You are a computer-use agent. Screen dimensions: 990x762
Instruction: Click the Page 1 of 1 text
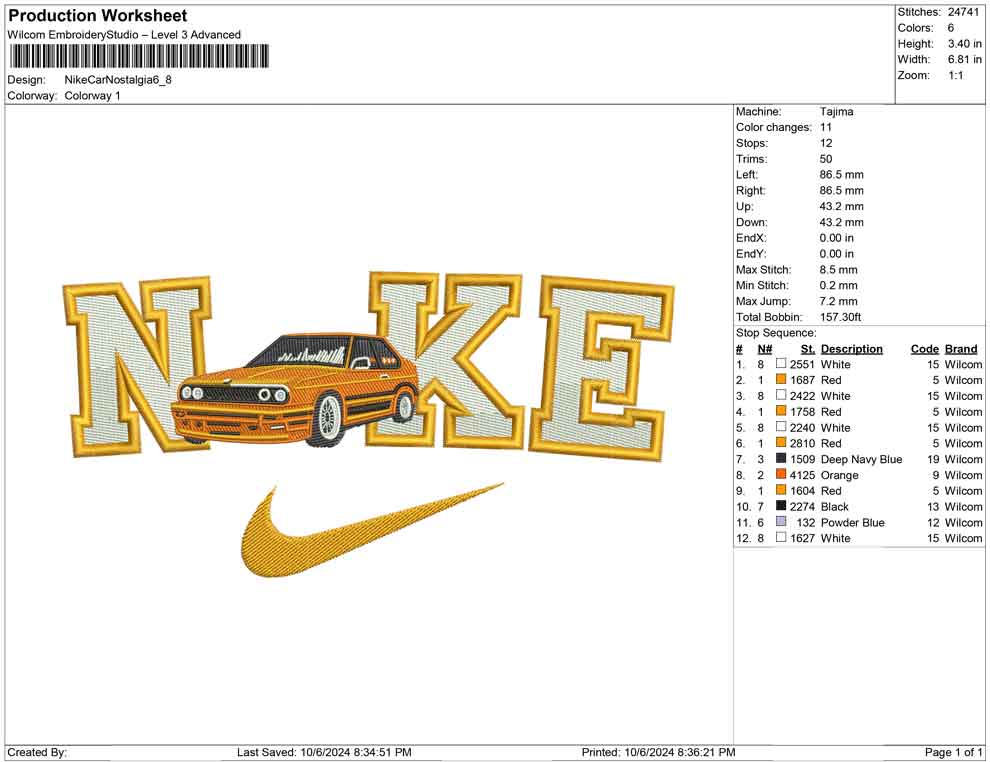tap(953, 752)
